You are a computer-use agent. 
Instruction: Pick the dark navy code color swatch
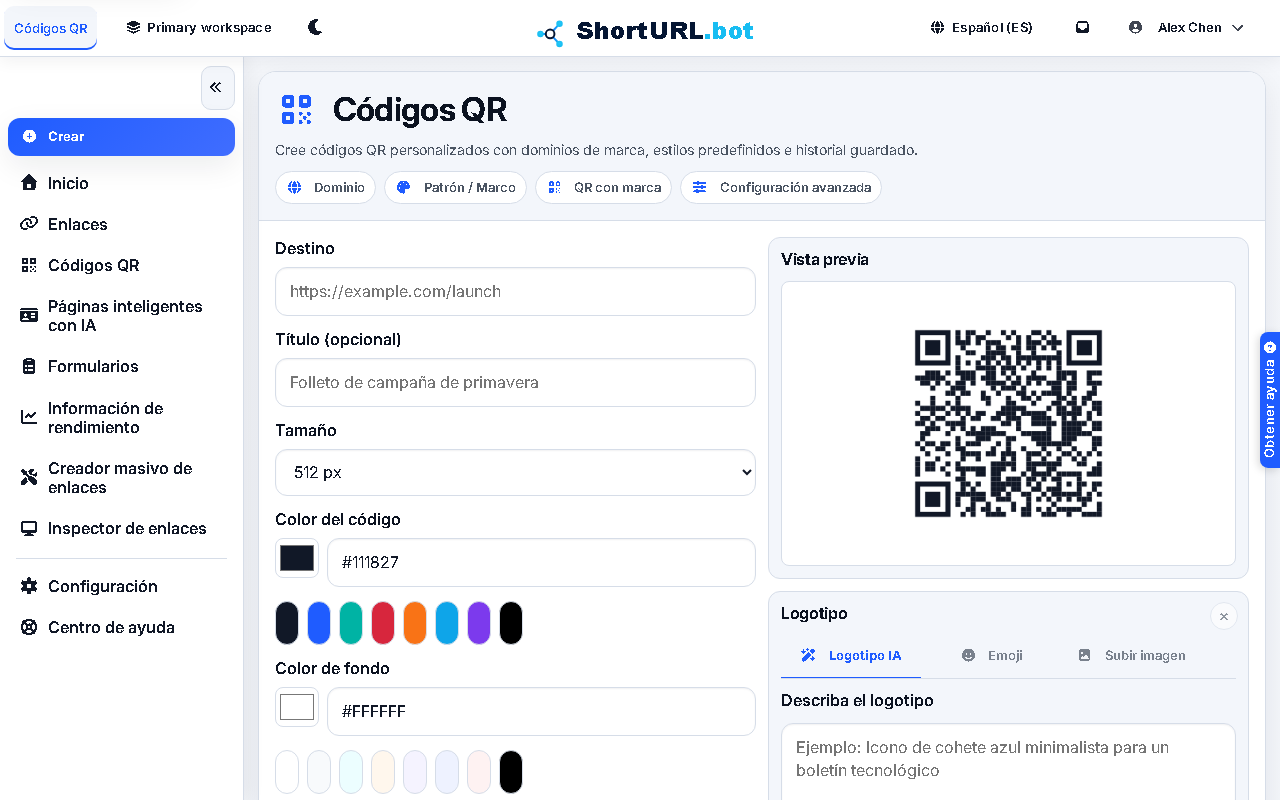click(x=287, y=623)
